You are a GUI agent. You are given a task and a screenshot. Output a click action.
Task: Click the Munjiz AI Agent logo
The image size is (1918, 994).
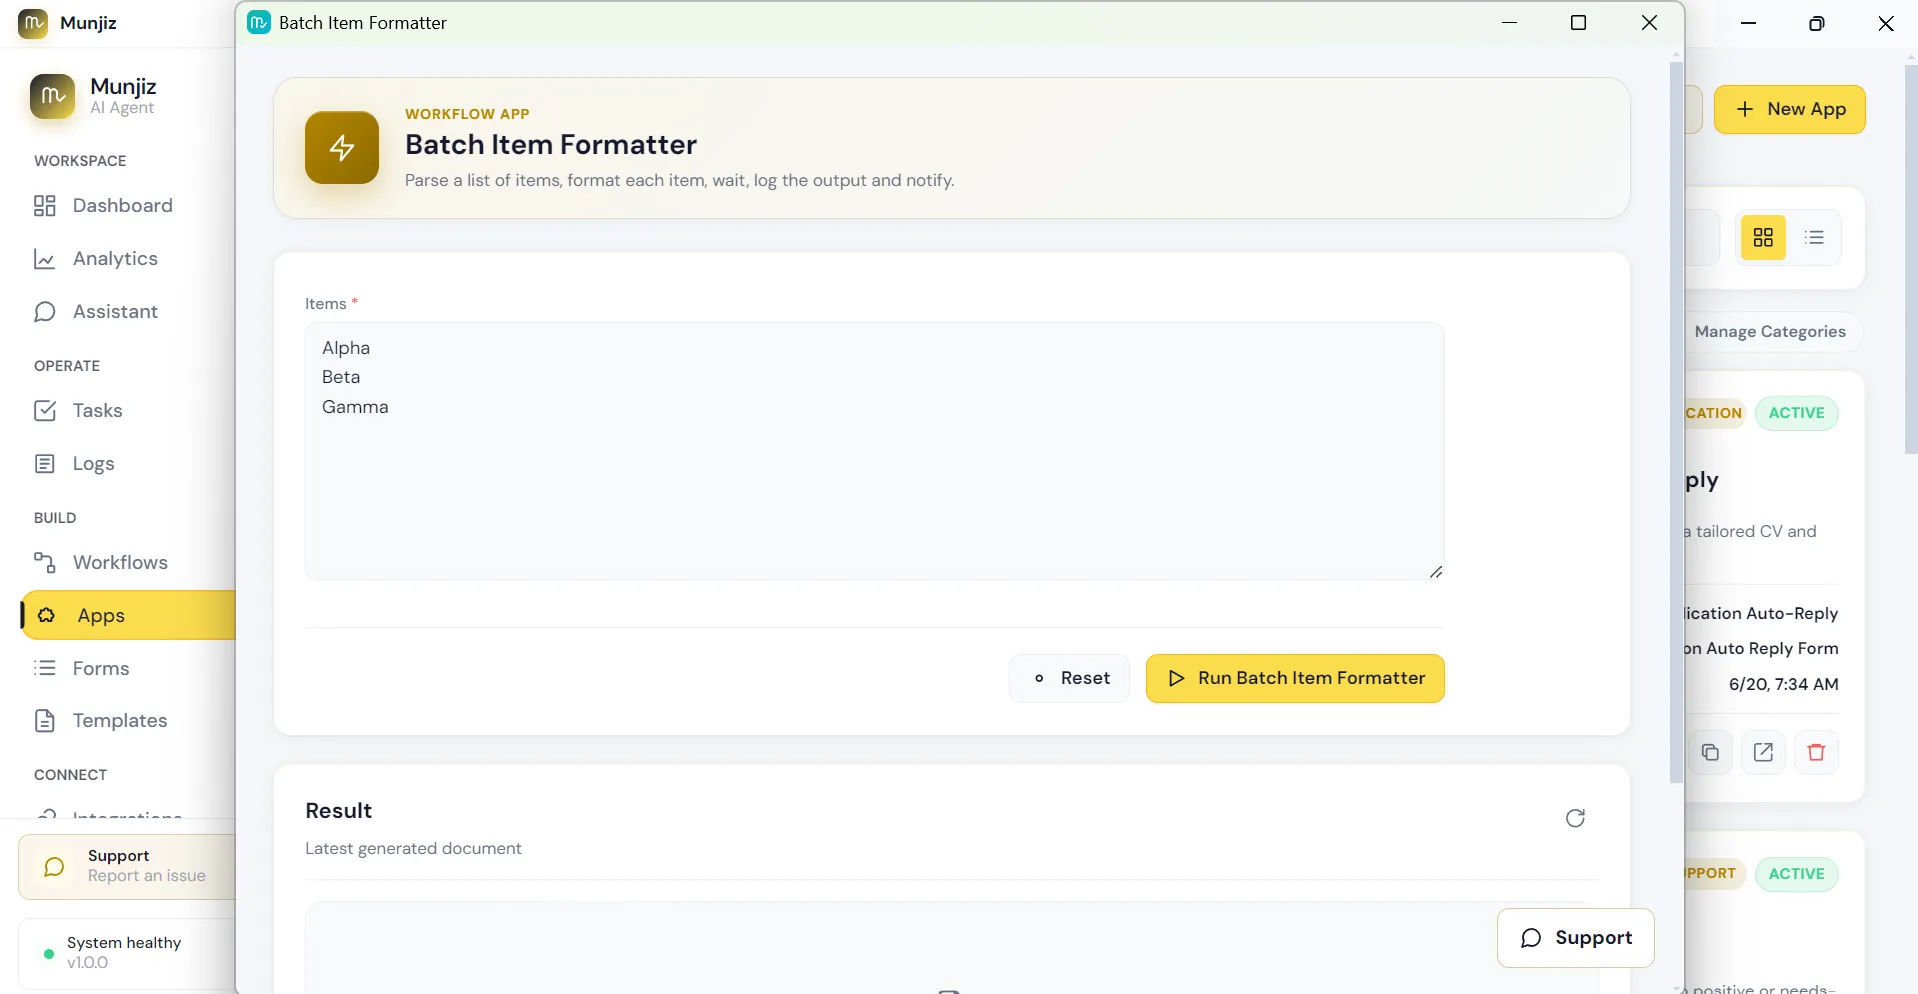point(52,96)
